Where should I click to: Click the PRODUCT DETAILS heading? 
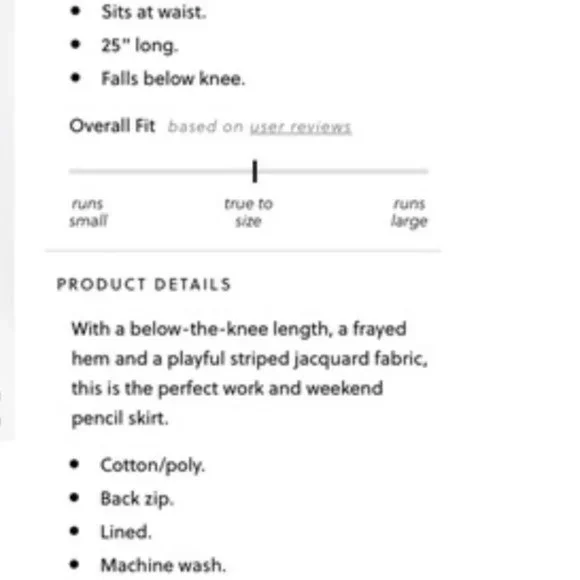(x=144, y=284)
